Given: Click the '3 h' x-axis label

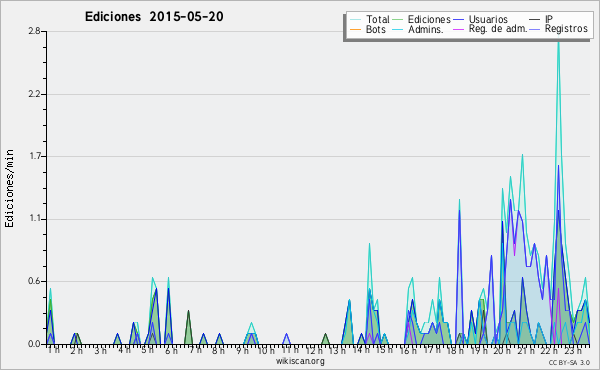Looking at the screenshot, I should [101, 351].
